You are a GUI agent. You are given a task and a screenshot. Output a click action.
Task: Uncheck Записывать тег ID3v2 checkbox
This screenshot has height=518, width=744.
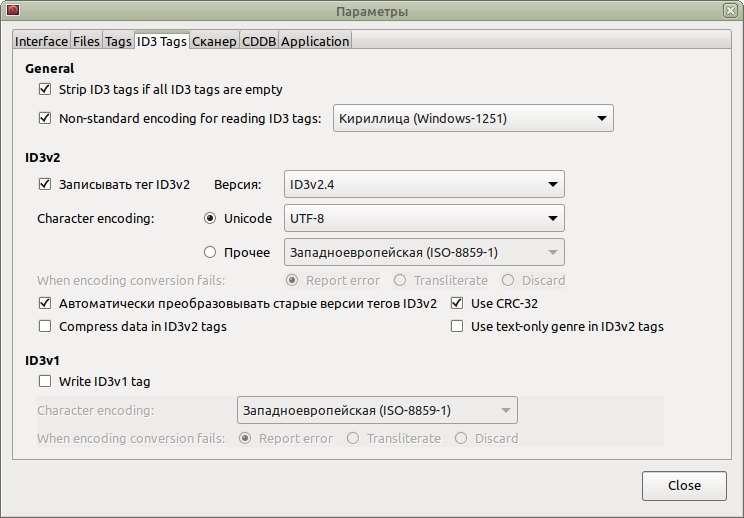pos(44,184)
